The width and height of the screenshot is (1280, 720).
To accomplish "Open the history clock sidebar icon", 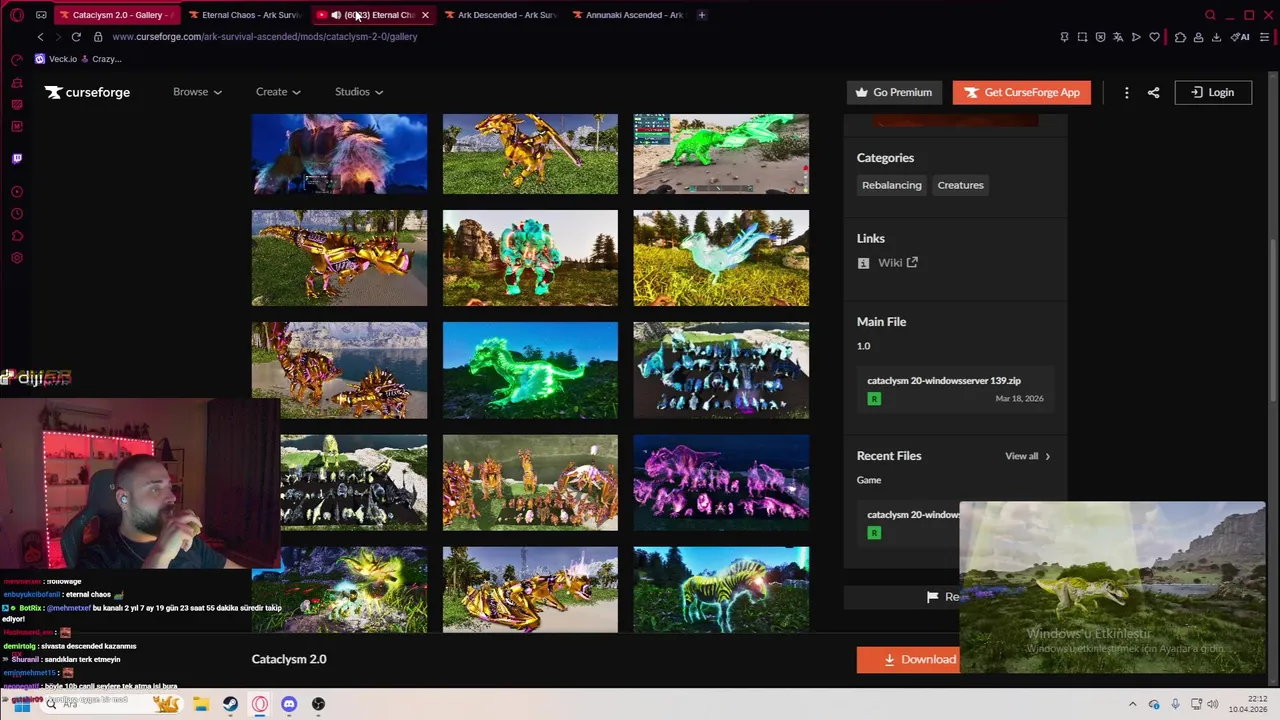I will pos(17,214).
